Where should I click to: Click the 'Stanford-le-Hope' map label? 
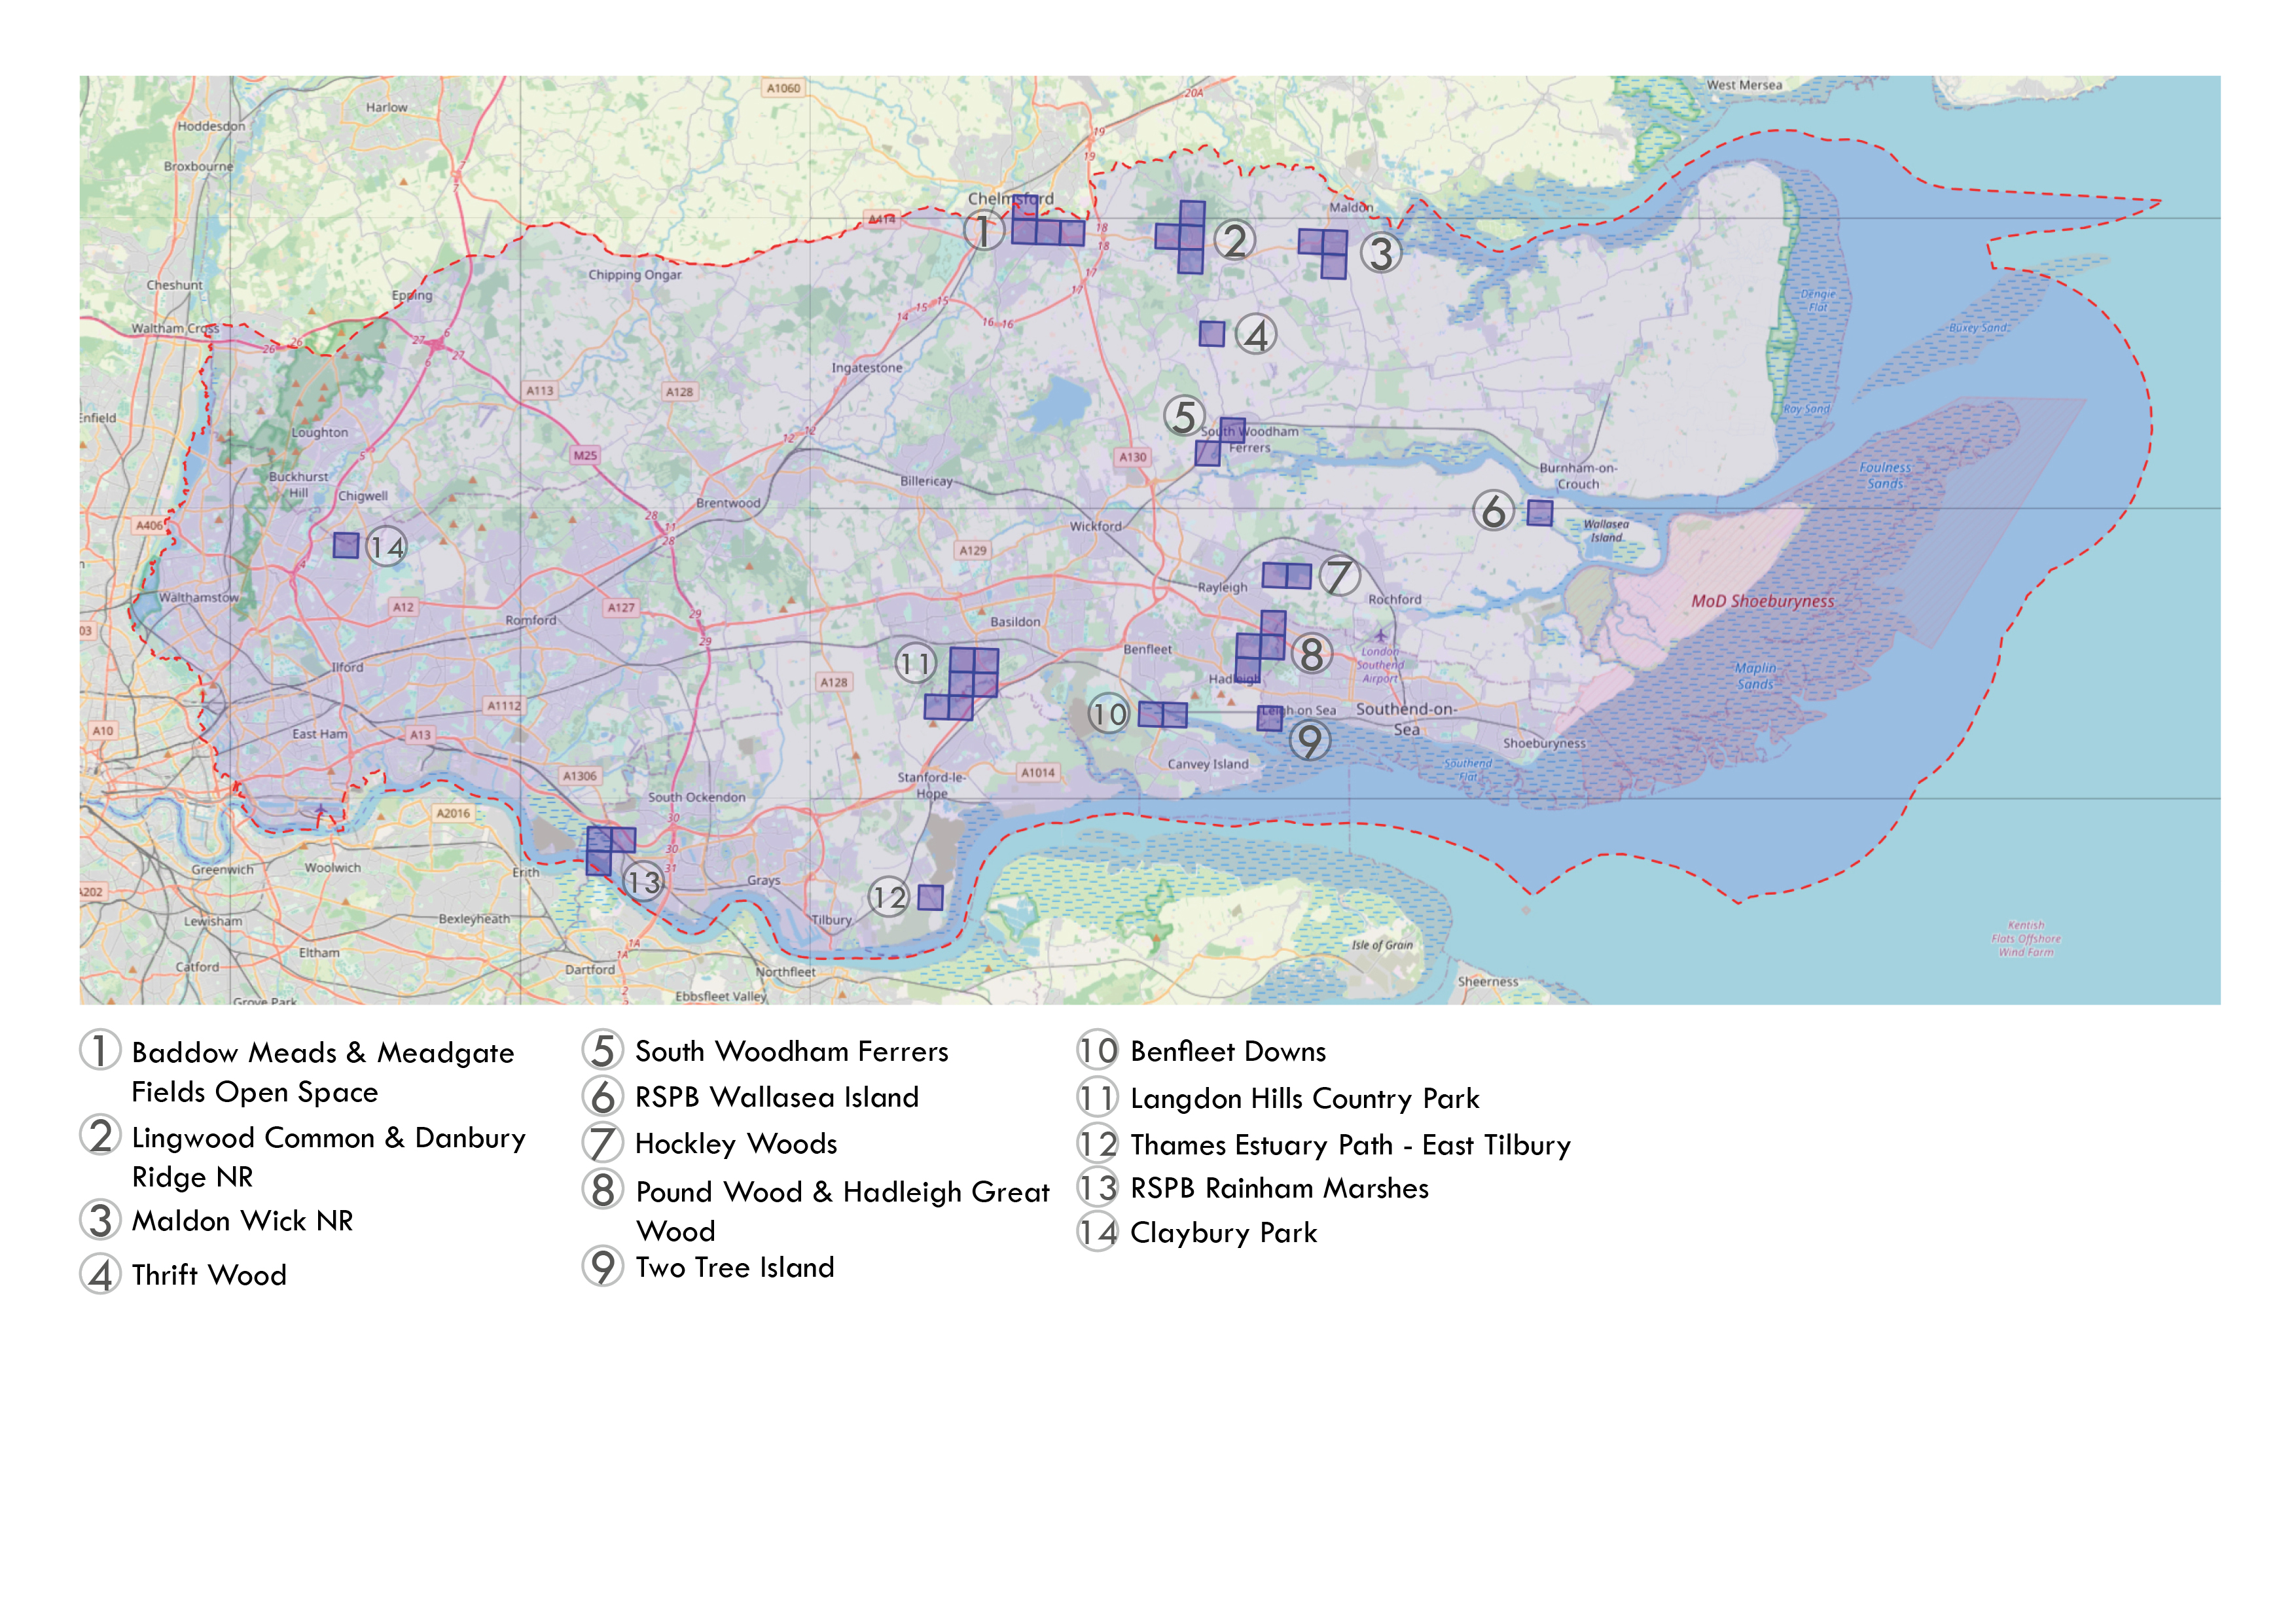(932, 785)
